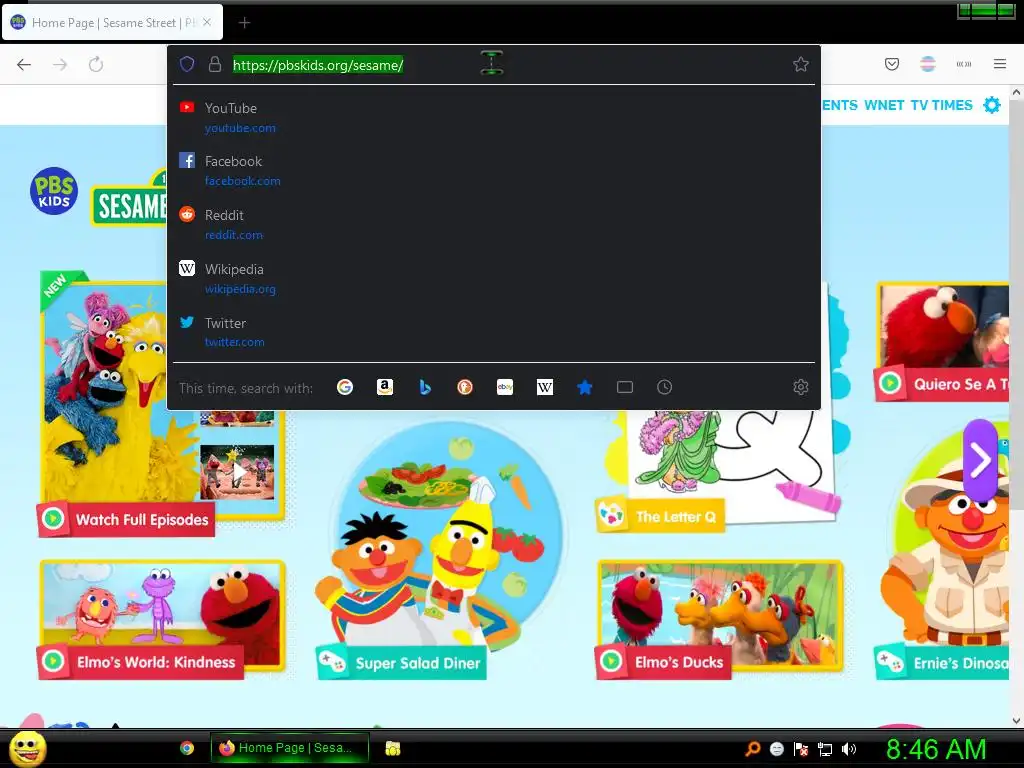Viewport: 1024px width, 768px height.
Task: Open PBS Kids page settings gear
Action: [992, 104]
